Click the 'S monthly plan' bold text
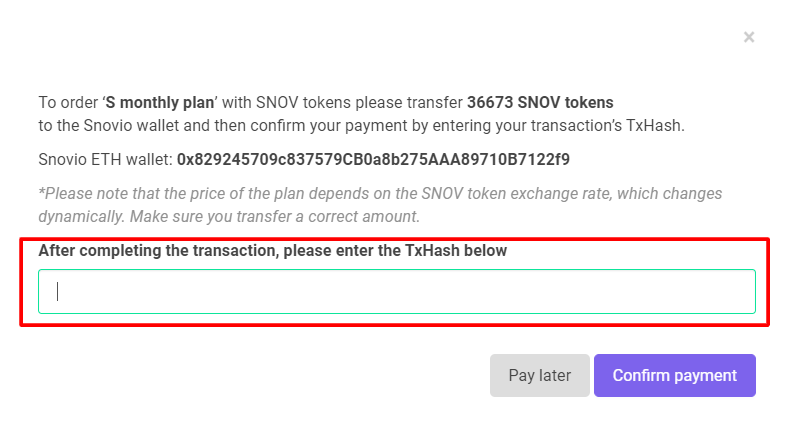This screenshot has width=793, height=432. pyautogui.click(x=160, y=102)
